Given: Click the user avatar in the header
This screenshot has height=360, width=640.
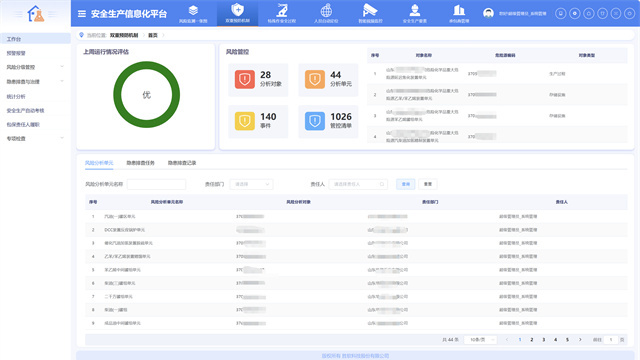Looking at the screenshot, I should 488,13.
